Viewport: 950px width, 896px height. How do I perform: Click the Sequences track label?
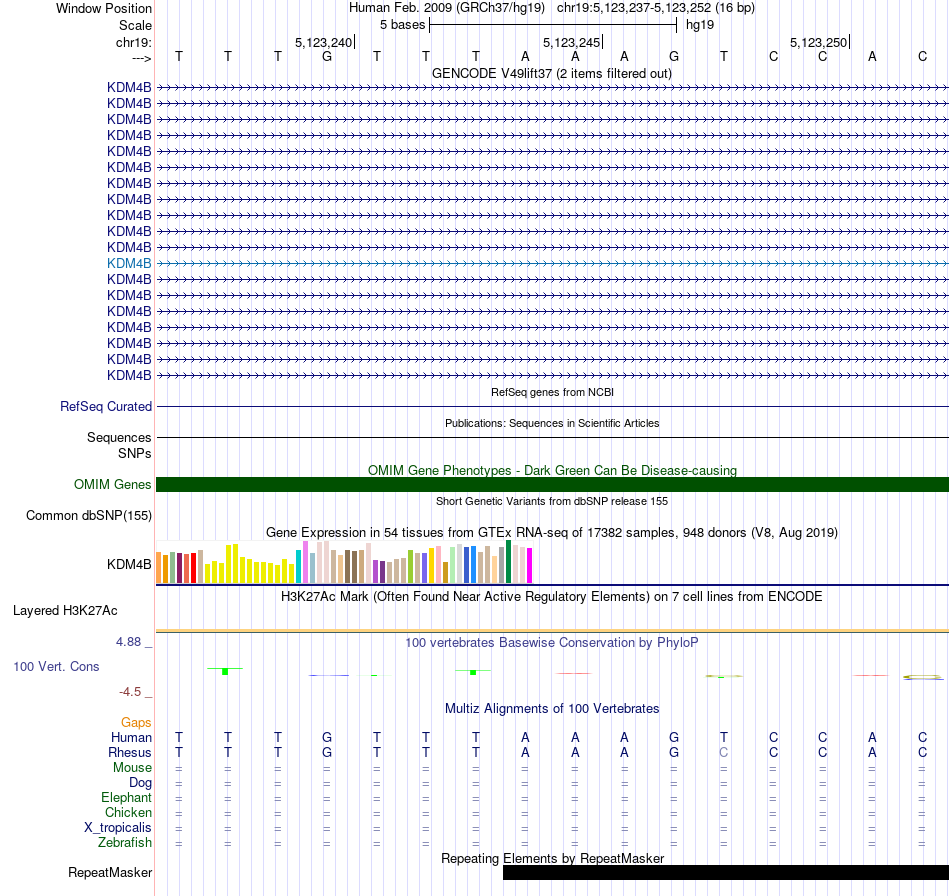(119, 437)
